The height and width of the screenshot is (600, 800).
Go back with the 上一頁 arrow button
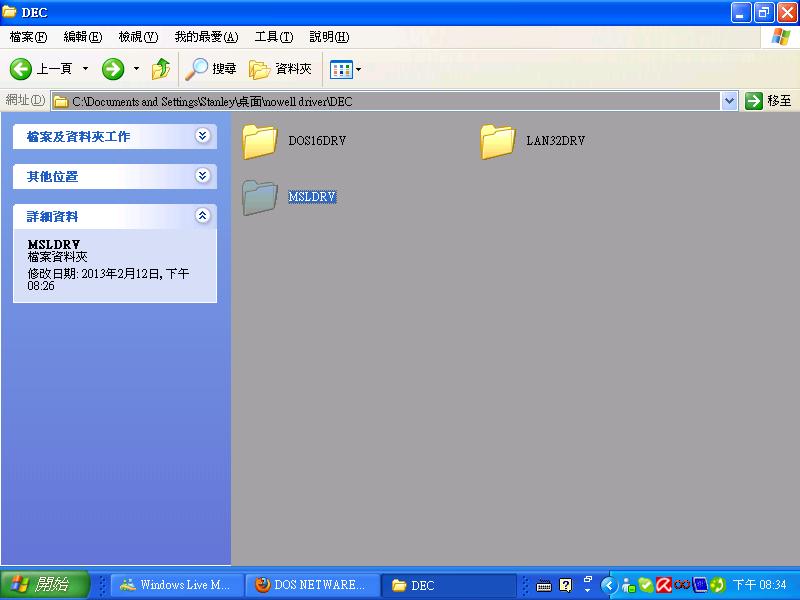pos(41,69)
